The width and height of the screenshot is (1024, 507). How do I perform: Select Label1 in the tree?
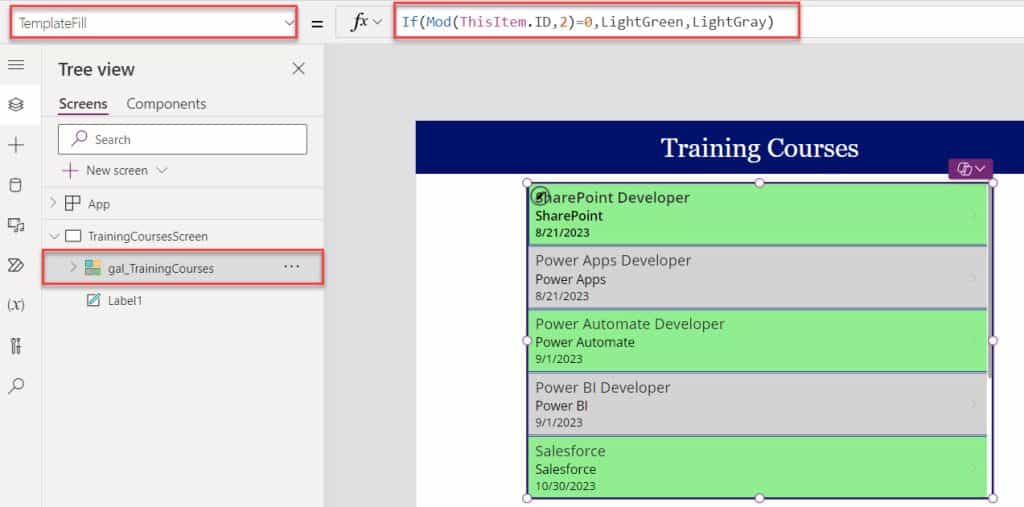pos(125,301)
